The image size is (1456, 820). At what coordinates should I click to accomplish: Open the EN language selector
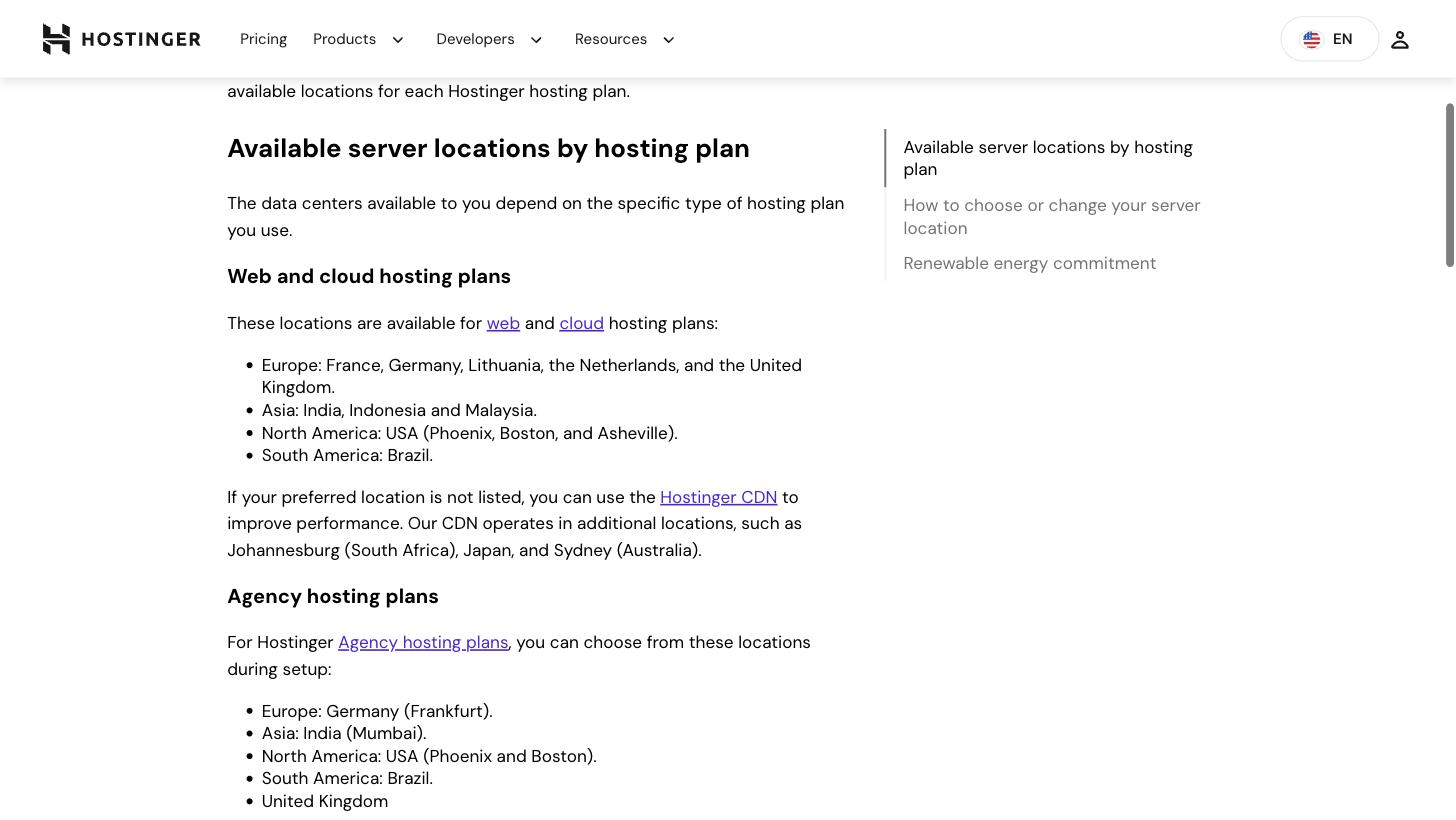pyautogui.click(x=1329, y=39)
